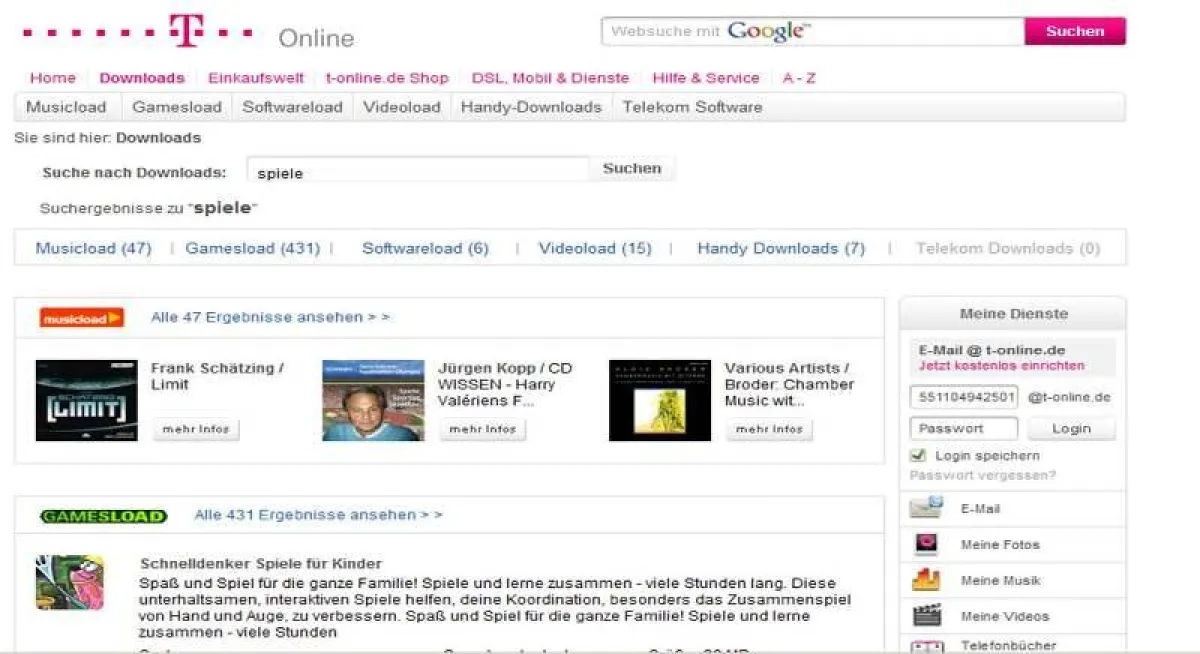Switch to the Gamesload (431) results tab
1200x654 pixels.
(252, 248)
